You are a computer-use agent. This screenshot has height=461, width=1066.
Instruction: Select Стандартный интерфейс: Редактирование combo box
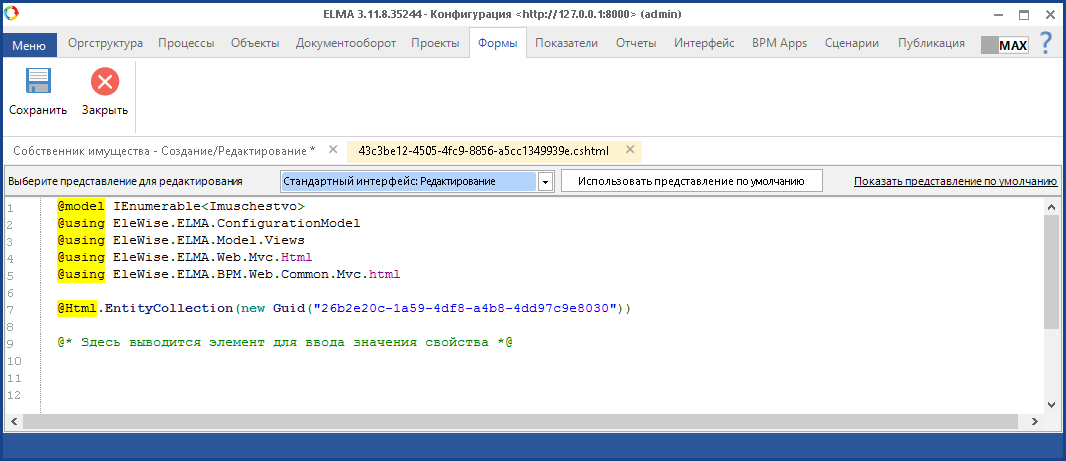(409, 182)
